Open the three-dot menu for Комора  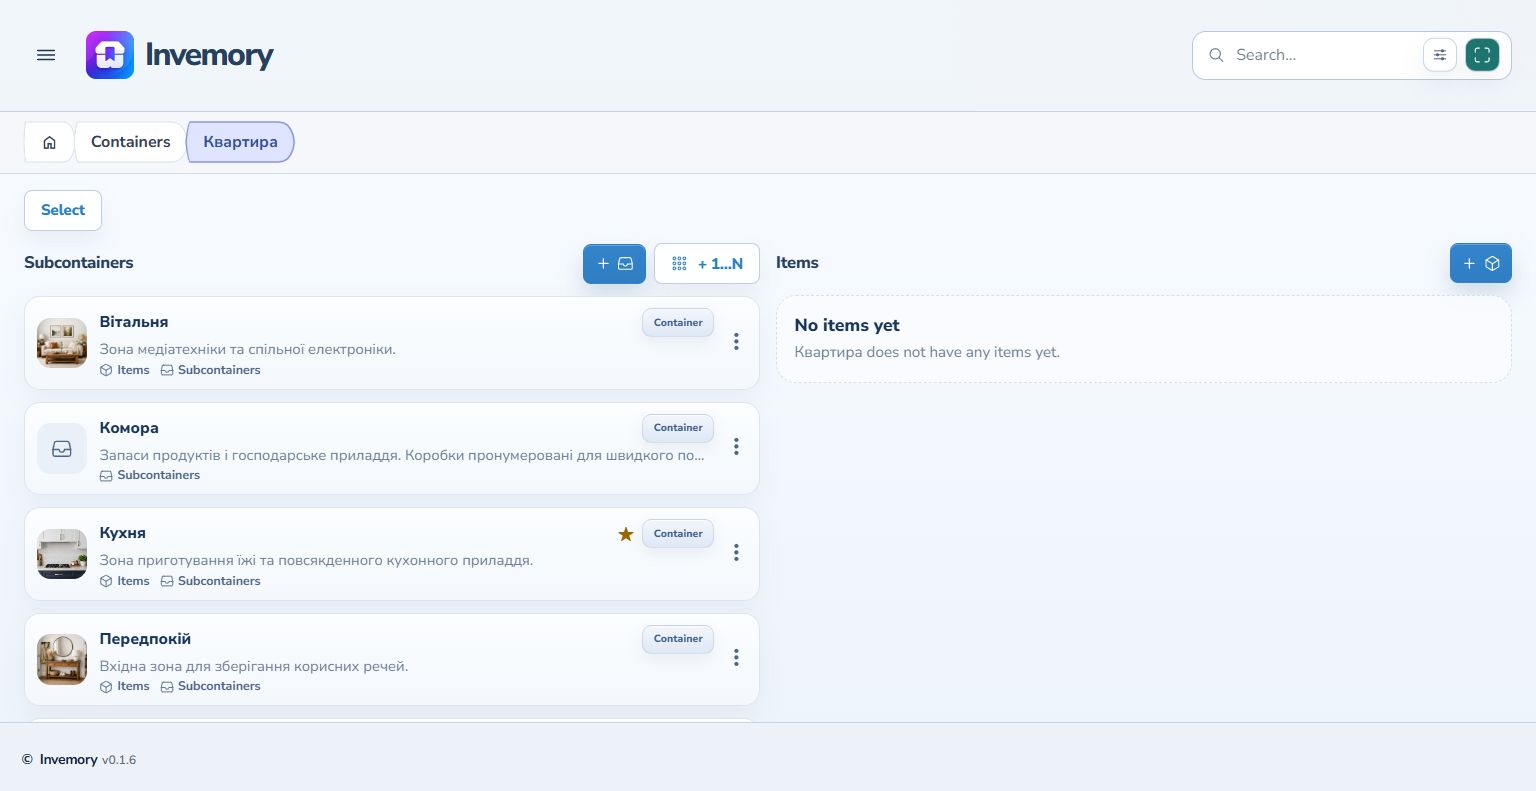[x=736, y=446]
